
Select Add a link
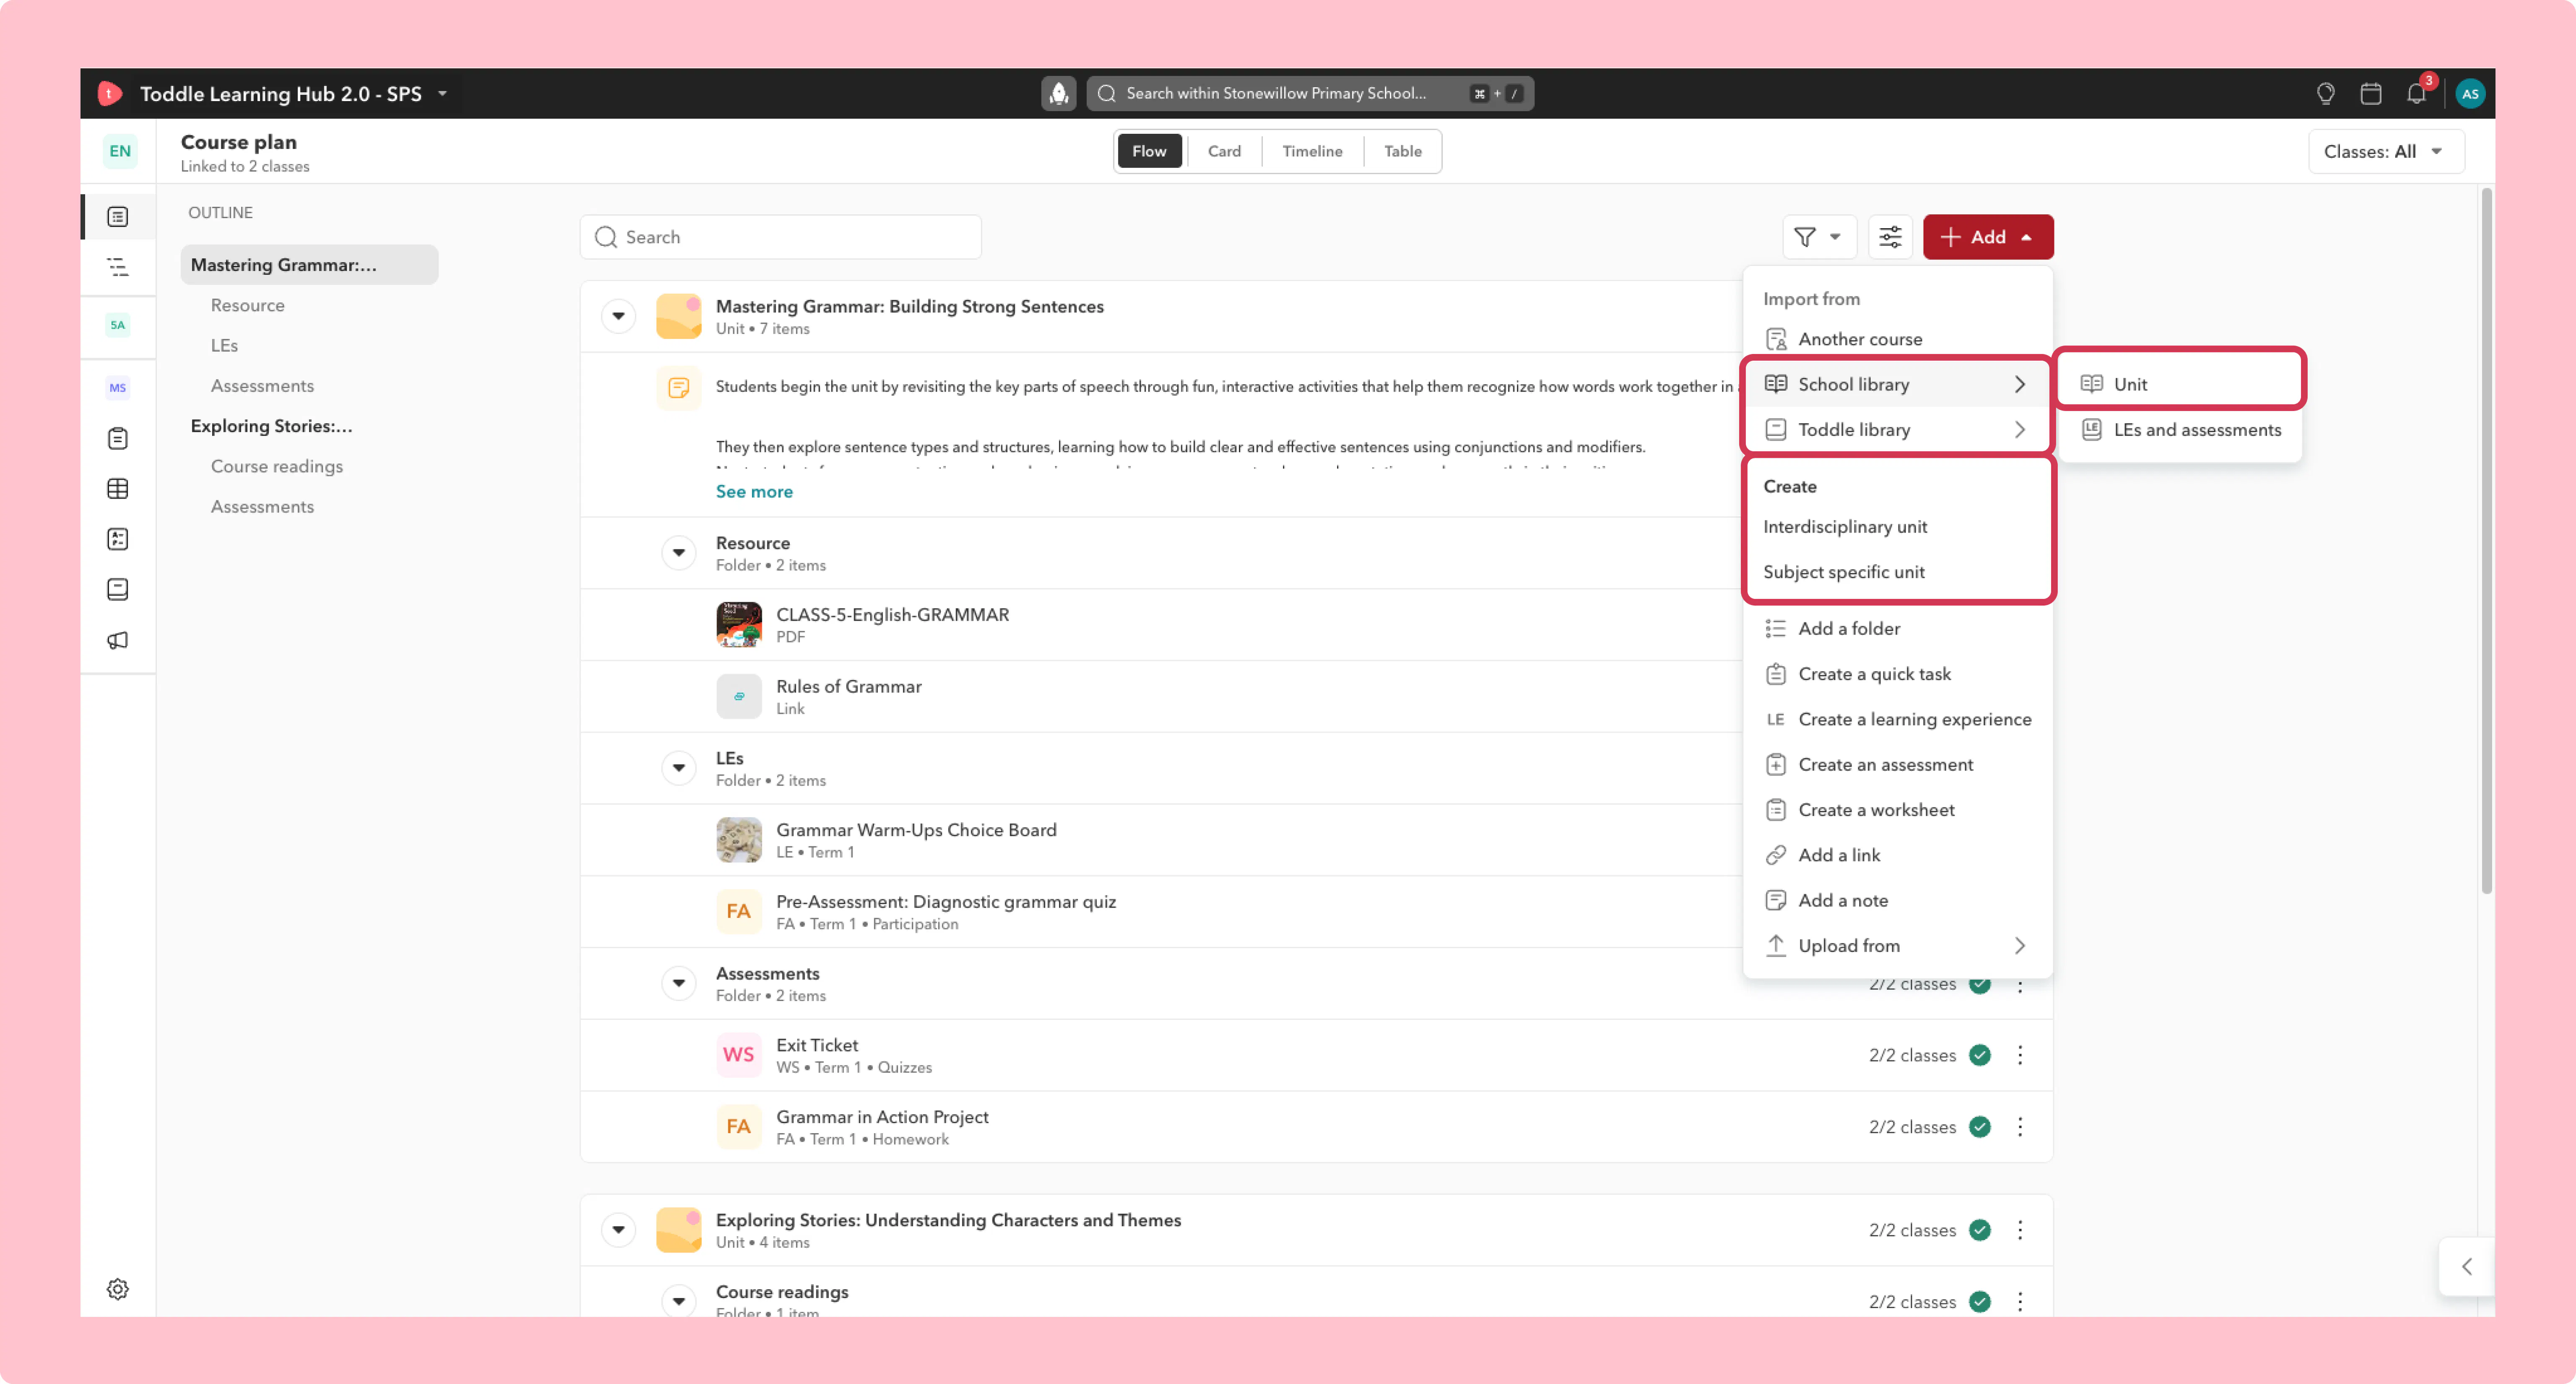coord(1898,855)
